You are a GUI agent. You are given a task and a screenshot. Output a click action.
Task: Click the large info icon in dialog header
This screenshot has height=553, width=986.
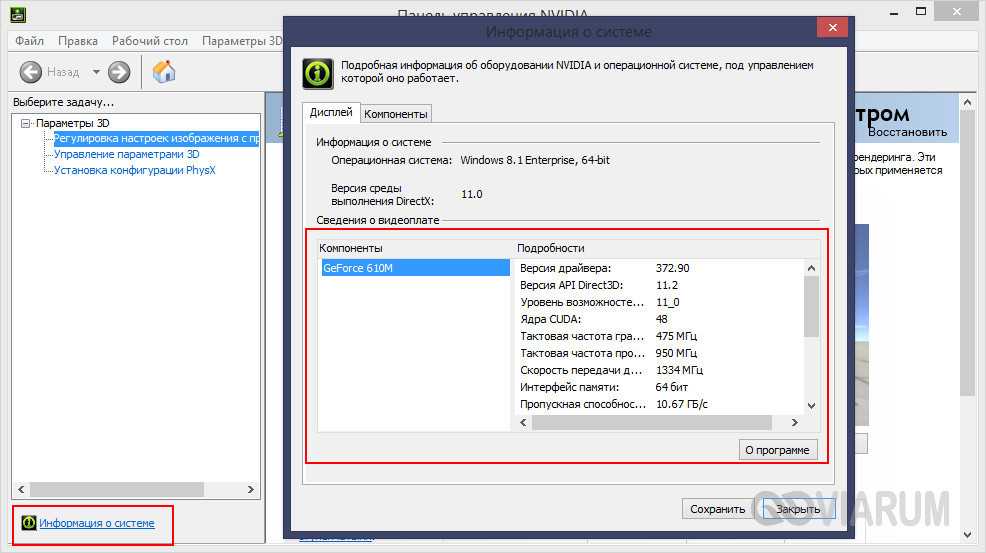point(317,73)
